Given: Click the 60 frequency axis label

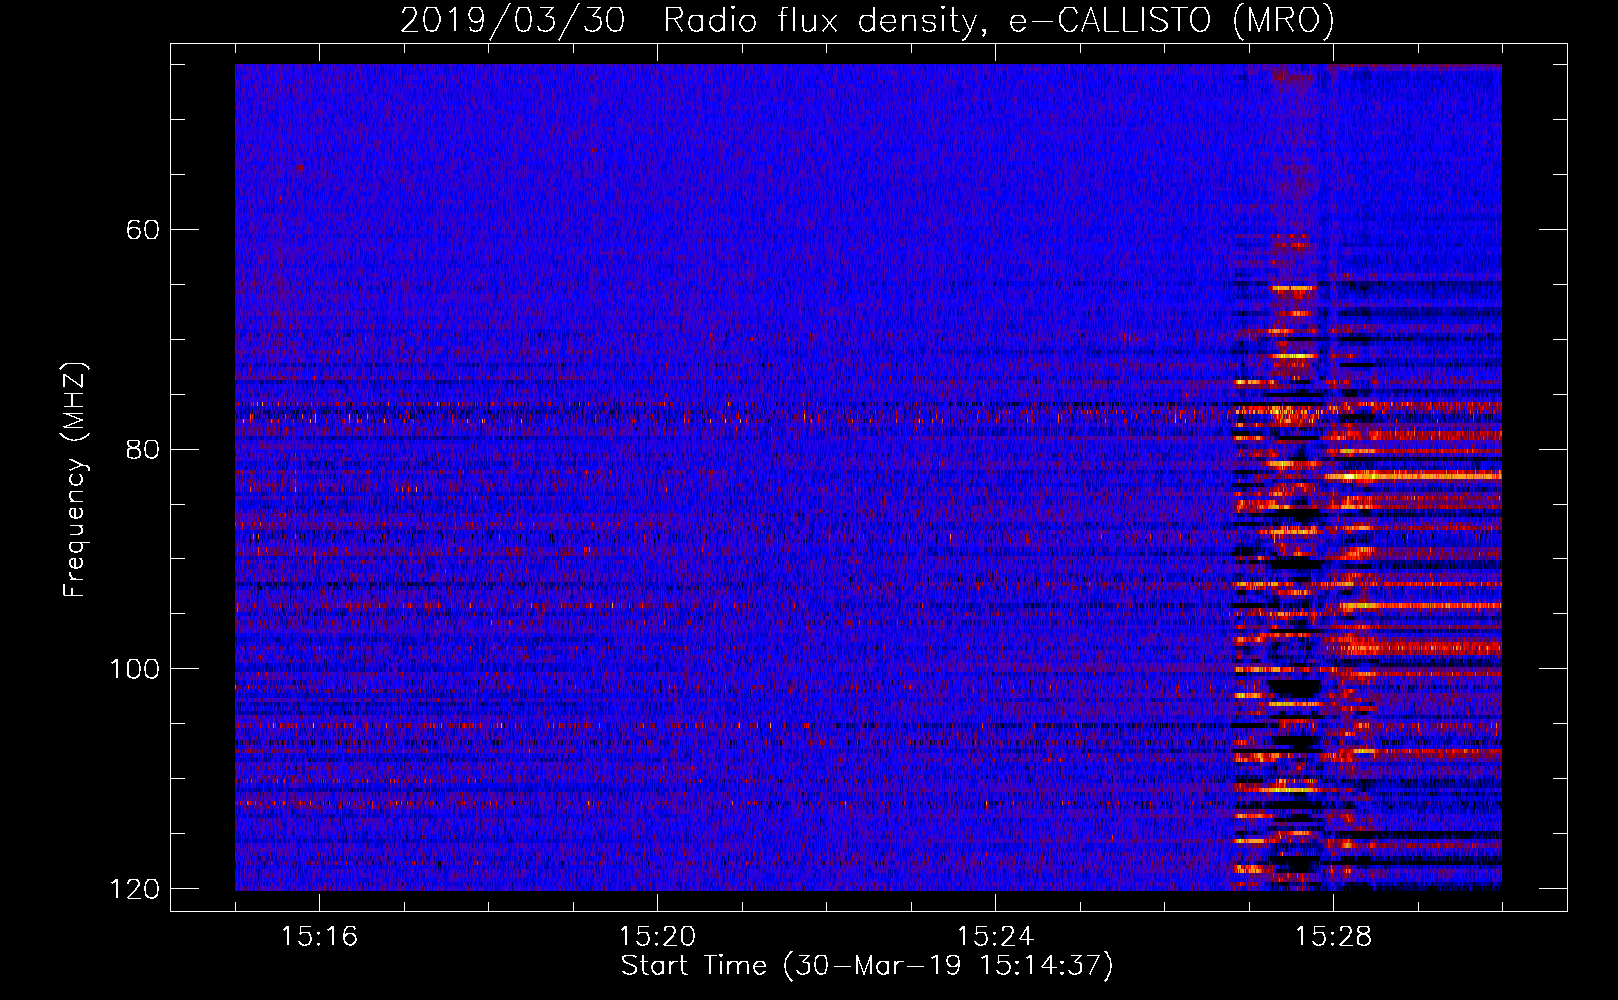Looking at the screenshot, I should [x=143, y=230].
